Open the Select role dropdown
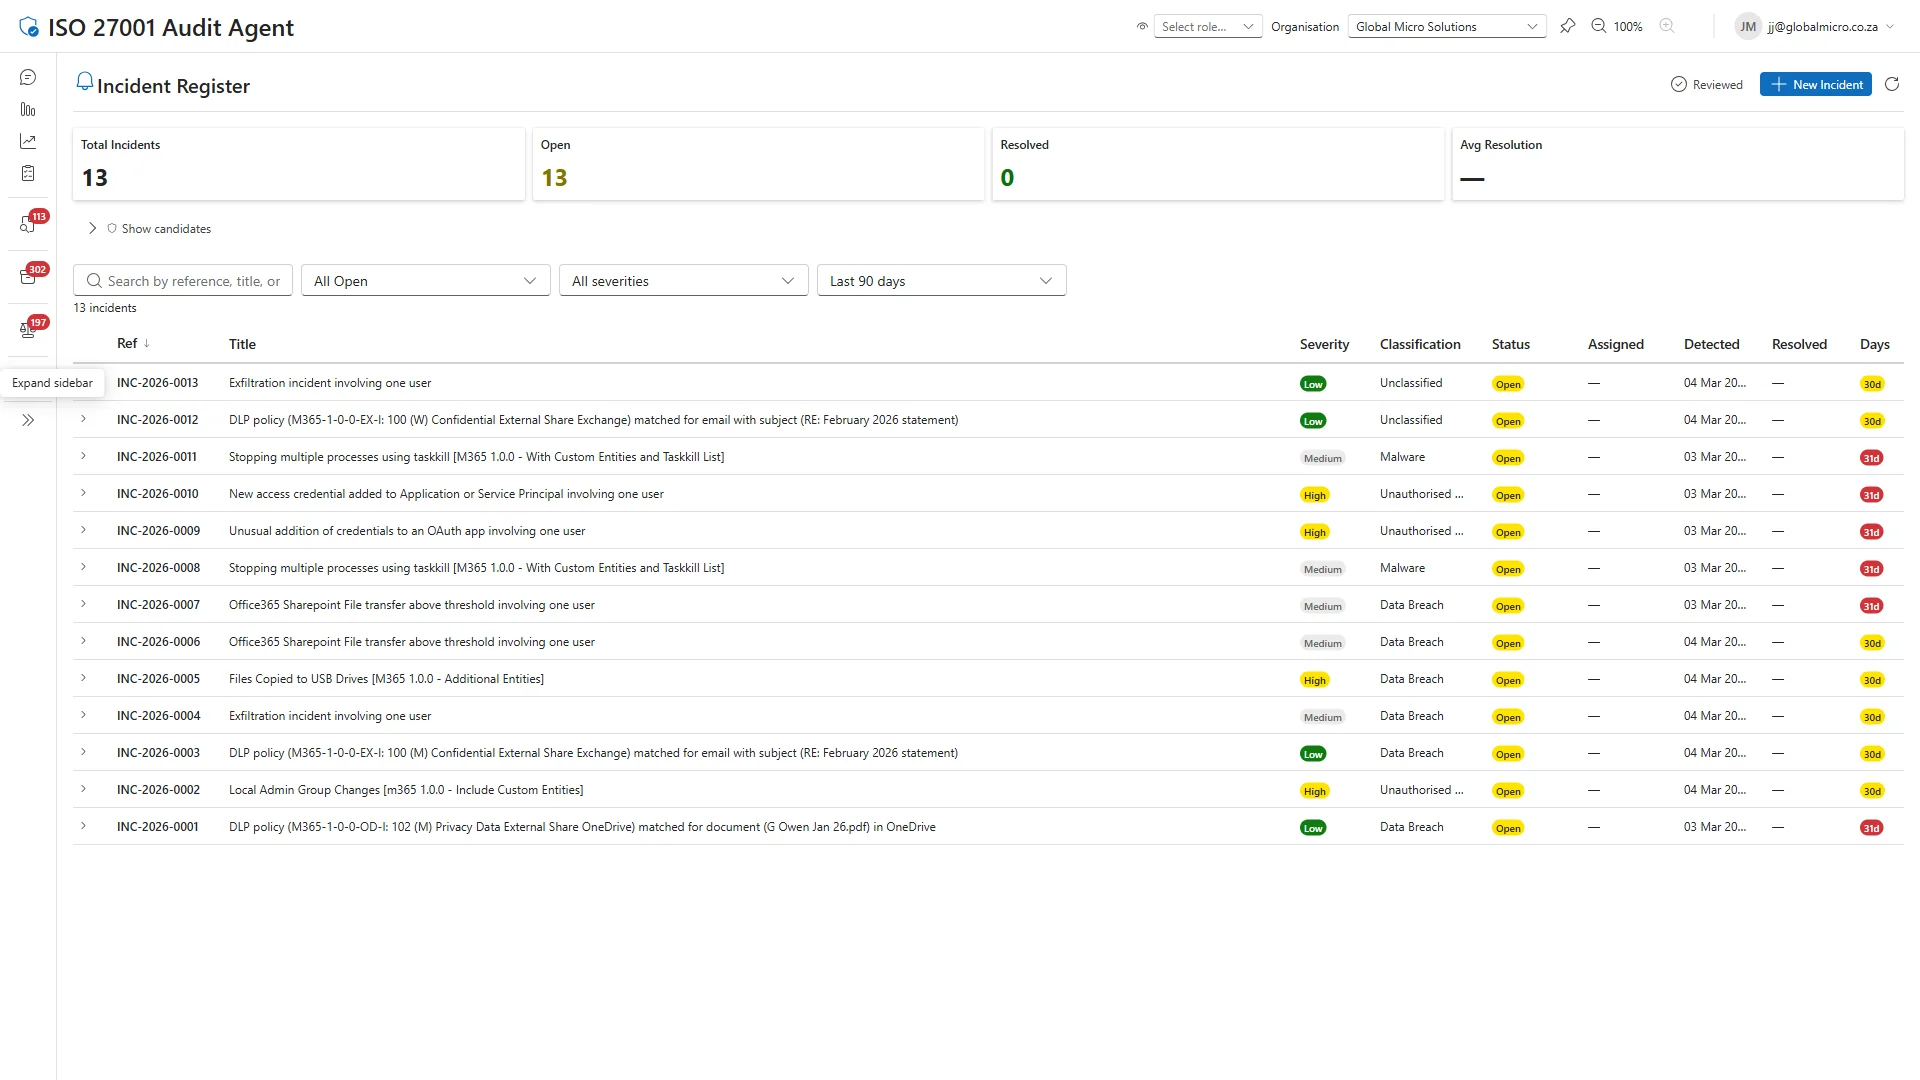This screenshot has height=1080, width=1920. click(x=1207, y=26)
